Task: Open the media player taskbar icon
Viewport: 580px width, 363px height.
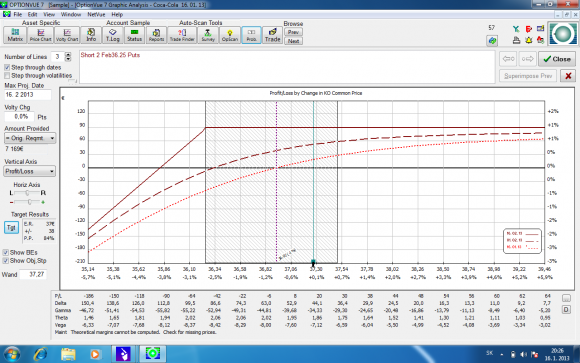Action: [95, 354]
